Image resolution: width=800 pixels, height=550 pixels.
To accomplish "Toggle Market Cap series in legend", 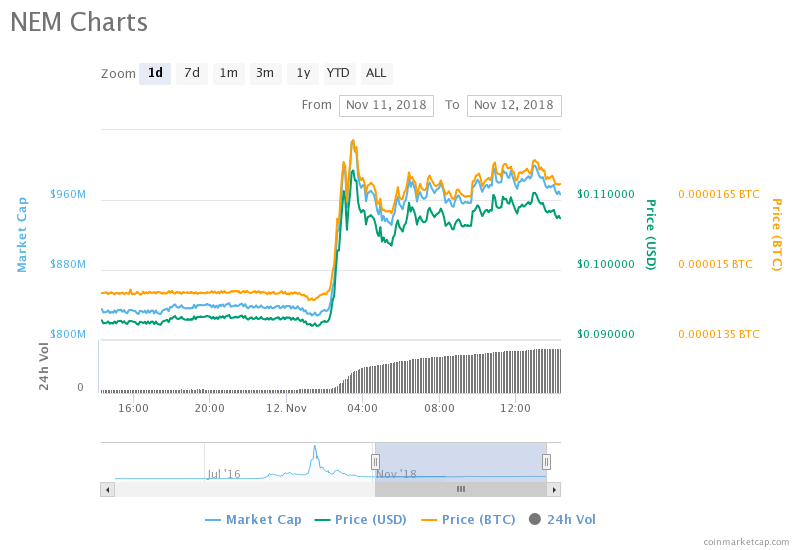I will [253, 519].
